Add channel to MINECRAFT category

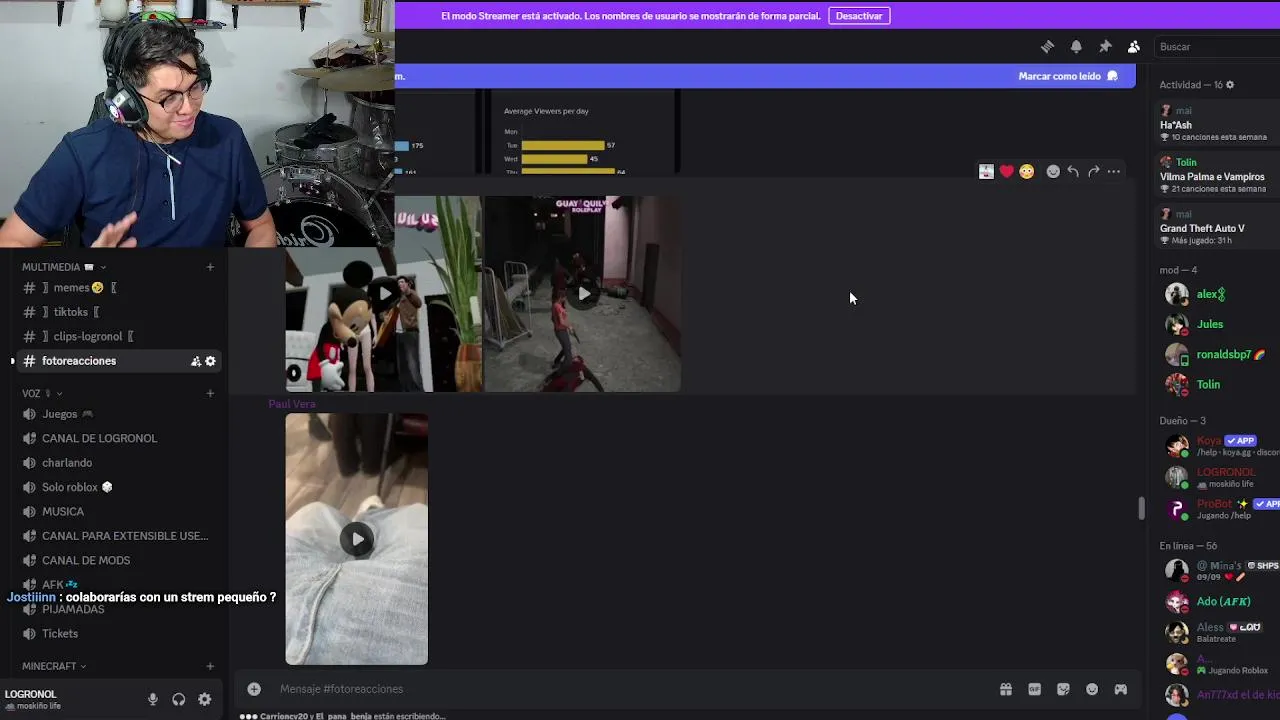[x=210, y=666]
